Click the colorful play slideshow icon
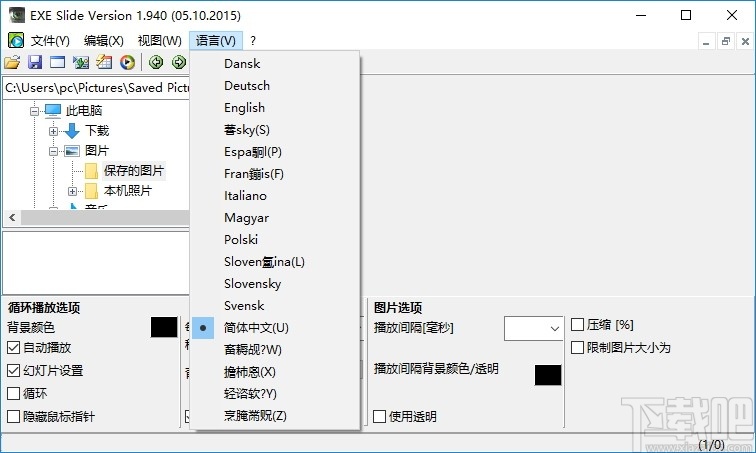 pos(127,62)
